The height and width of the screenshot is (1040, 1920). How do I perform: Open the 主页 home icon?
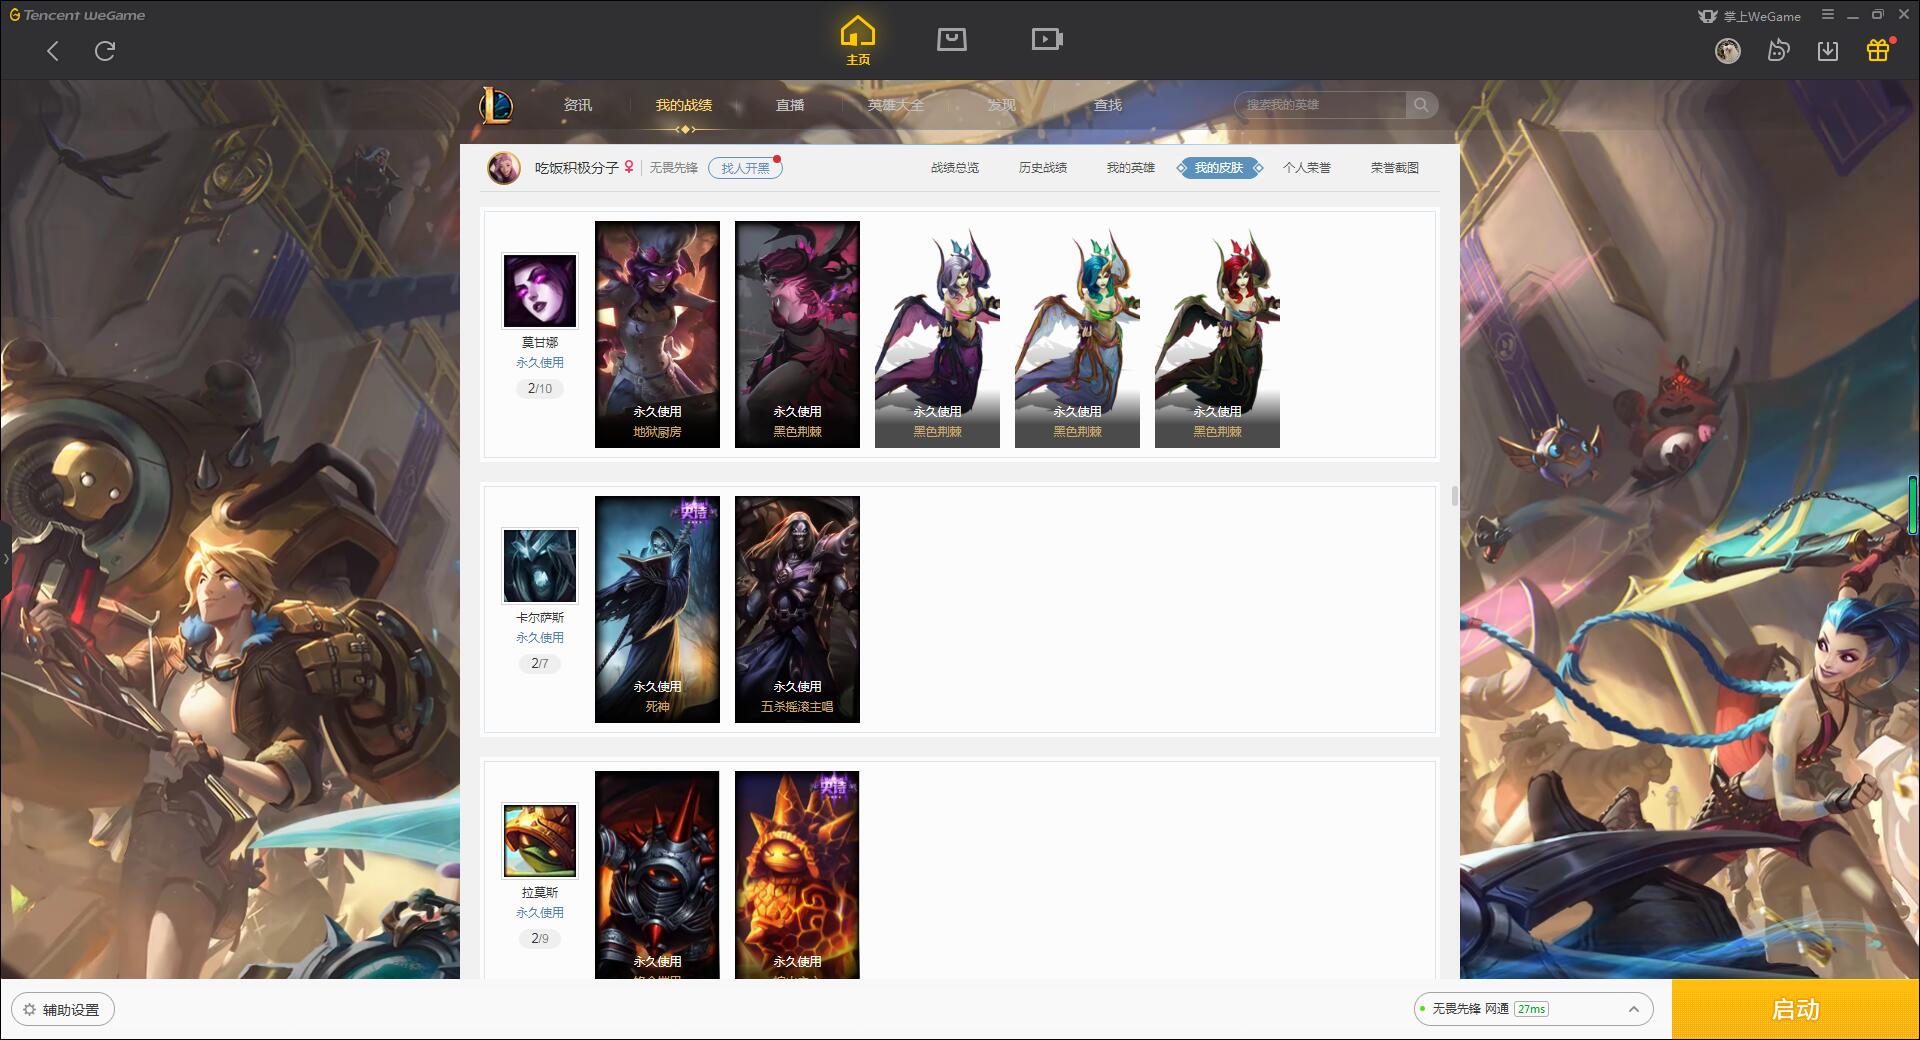tap(858, 41)
